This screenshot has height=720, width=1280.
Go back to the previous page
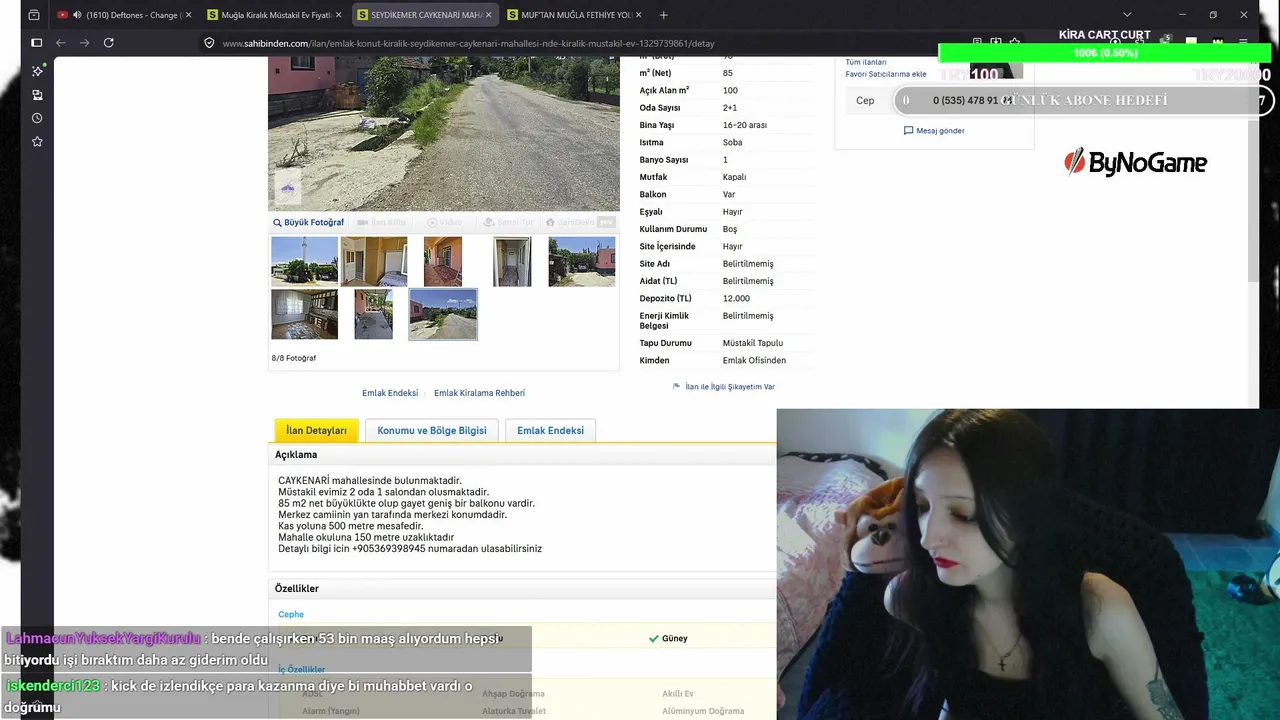point(61,43)
